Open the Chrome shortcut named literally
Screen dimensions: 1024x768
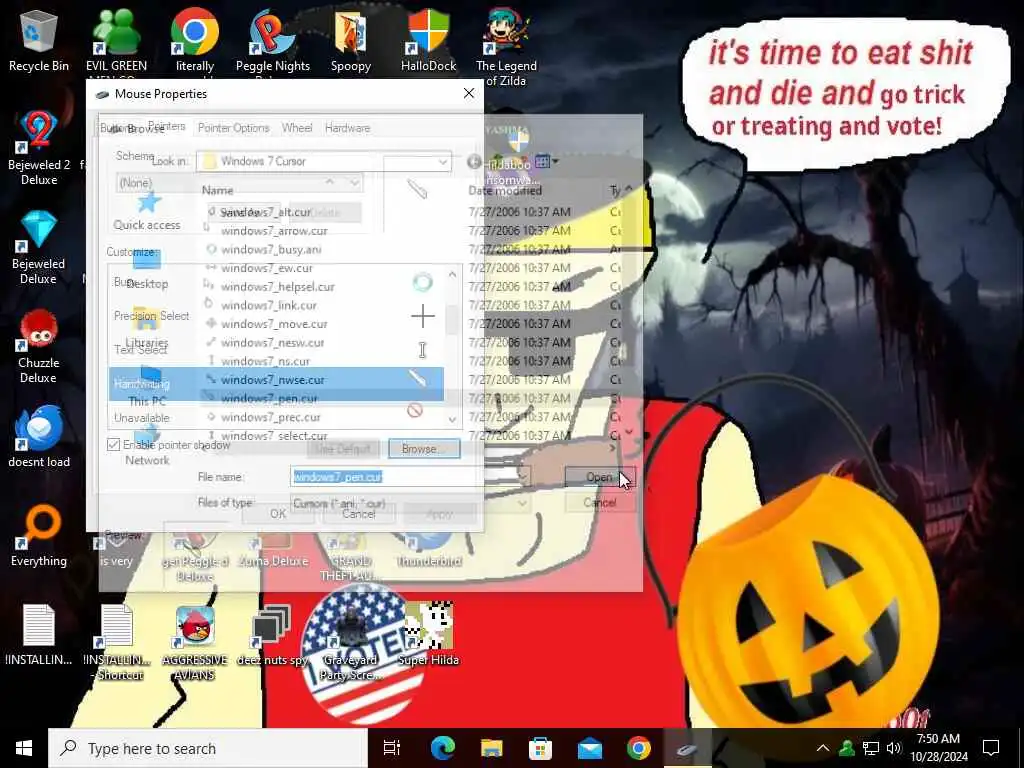click(195, 40)
